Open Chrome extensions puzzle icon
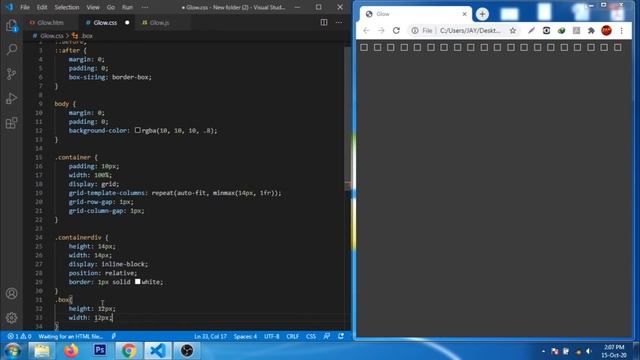 click(x=591, y=31)
